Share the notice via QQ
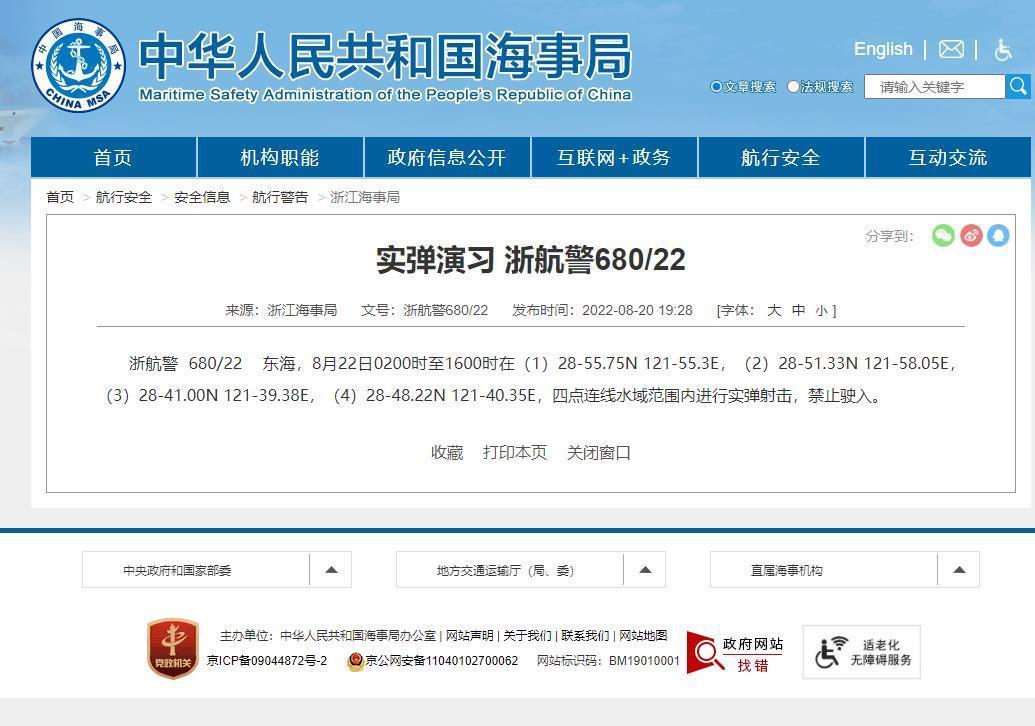The image size is (1035, 726). click(998, 235)
